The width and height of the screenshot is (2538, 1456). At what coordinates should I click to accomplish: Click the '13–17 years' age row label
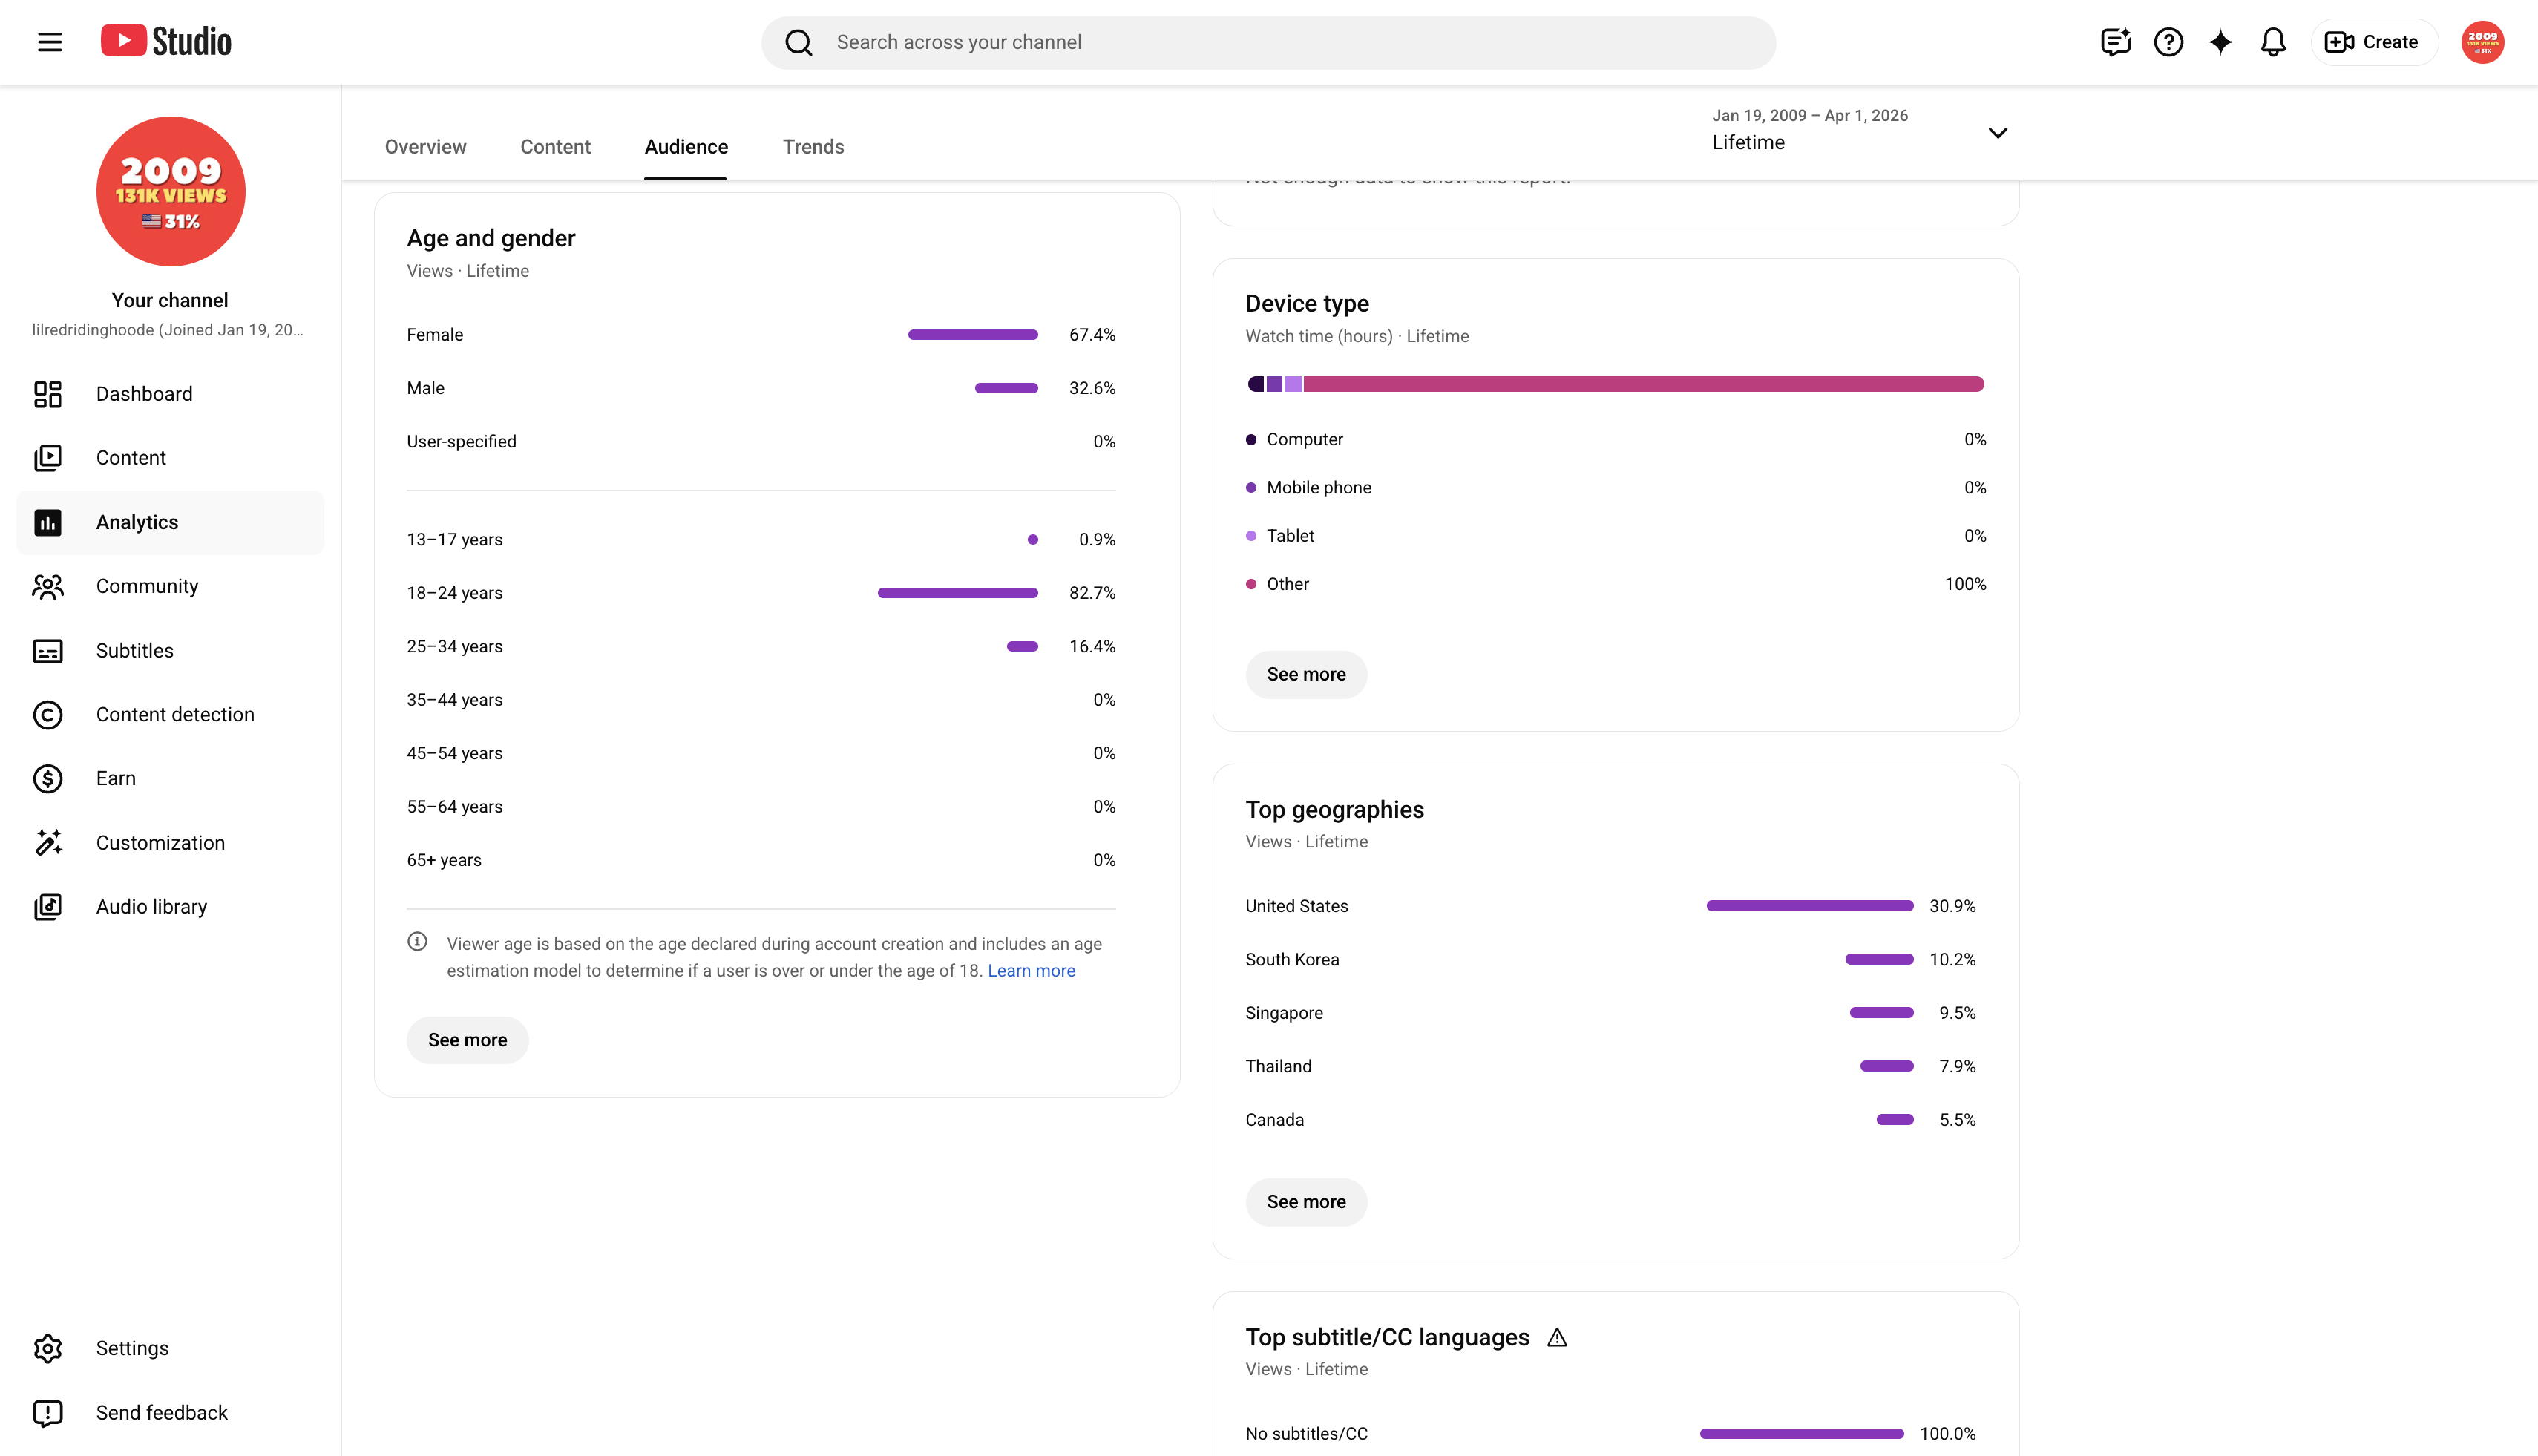click(455, 540)
